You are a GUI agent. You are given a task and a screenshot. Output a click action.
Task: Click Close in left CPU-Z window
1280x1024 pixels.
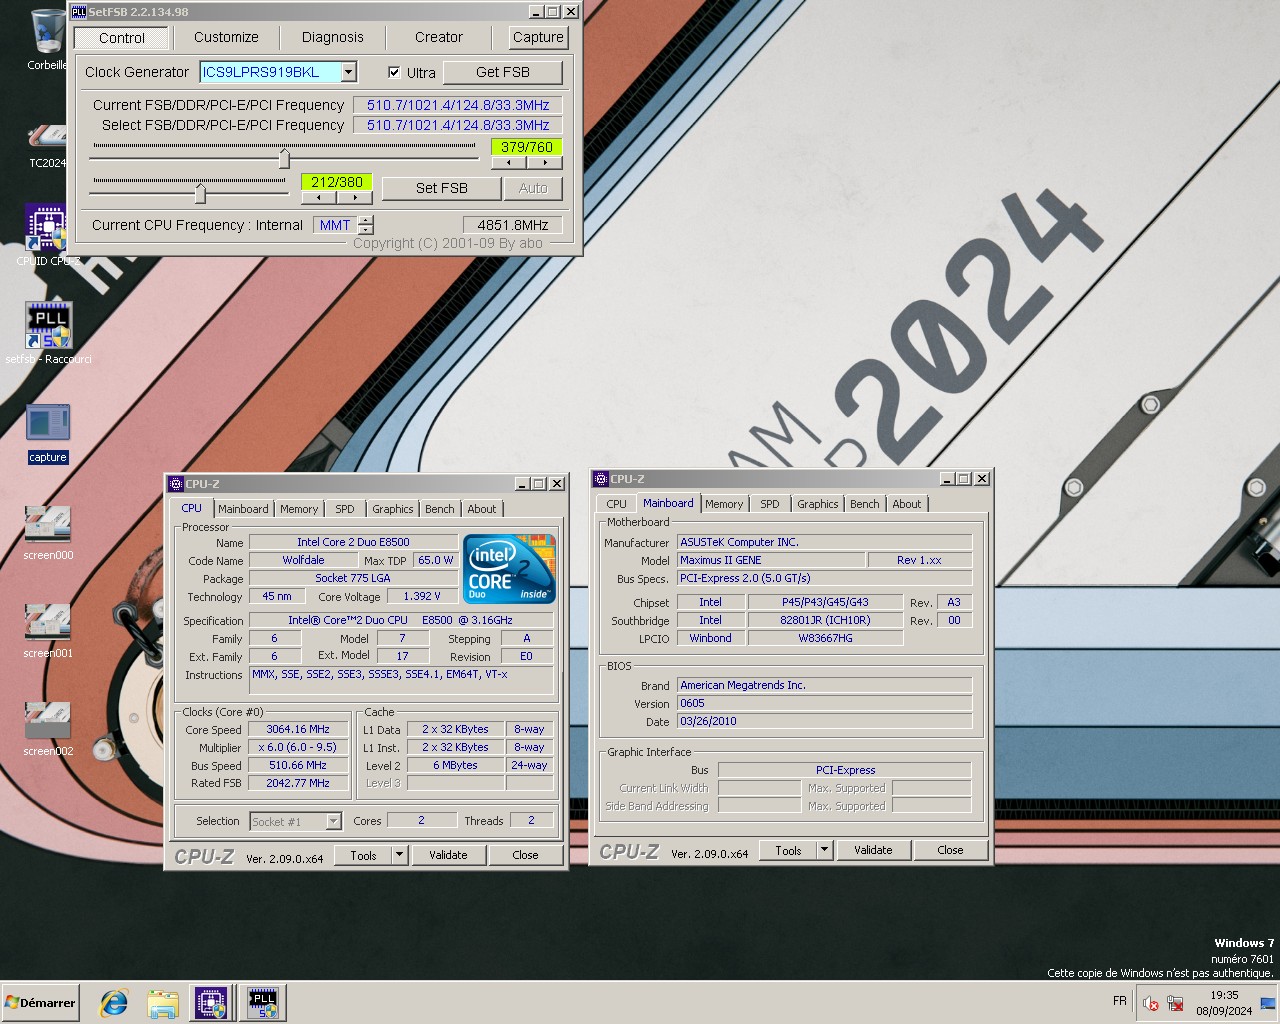coord(525,855)
